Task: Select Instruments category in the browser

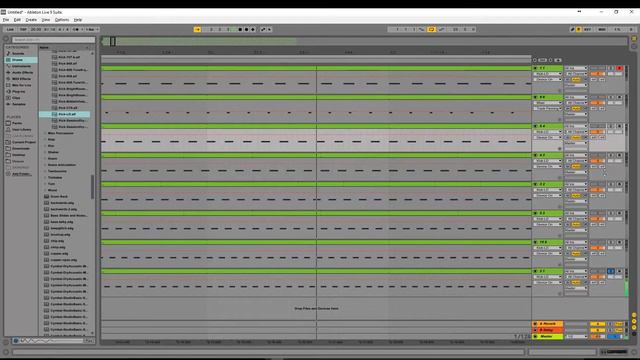Action: [21, 66]
